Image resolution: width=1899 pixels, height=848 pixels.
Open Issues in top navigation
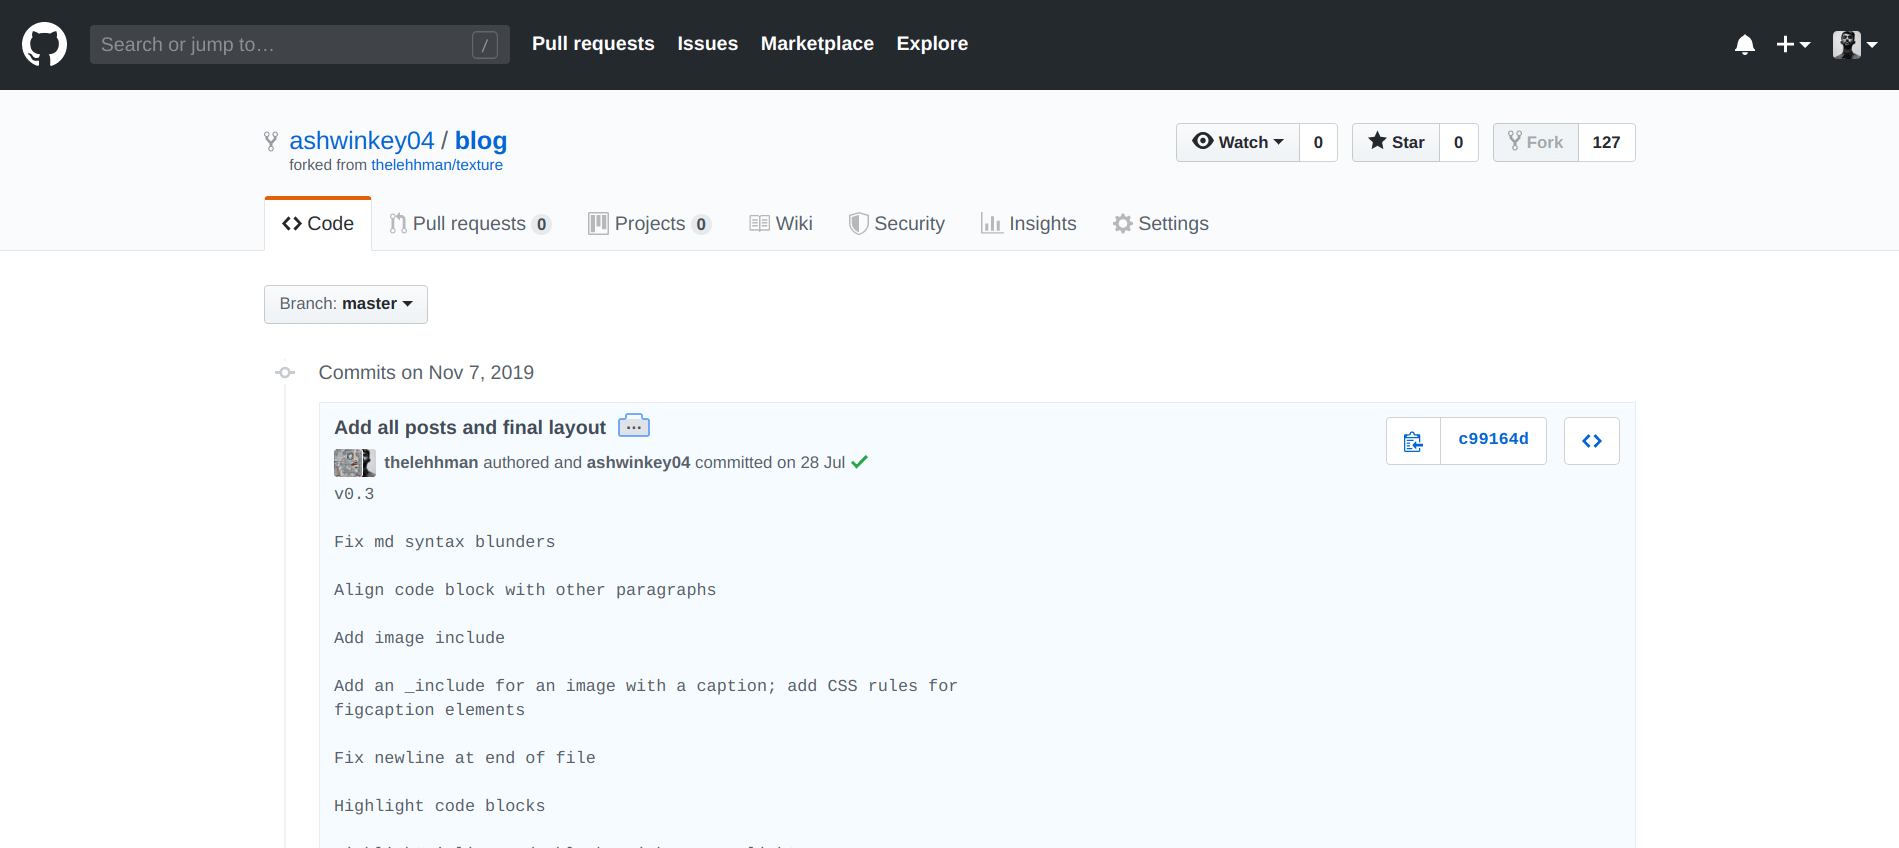[x=707, y=44]
